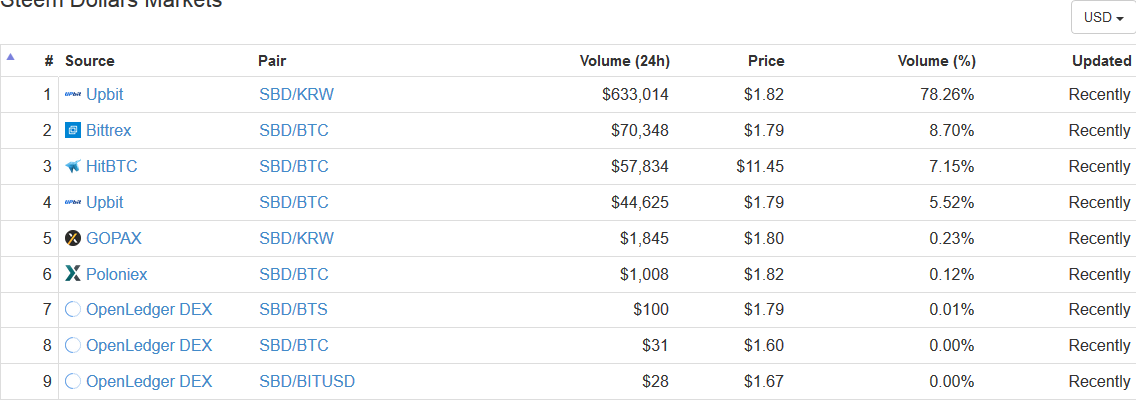This screenshot has height=400, width=1136.
Task: Click OpenLedger DEX icon beside SBD/BITUSD row
Action: (72, 382)
